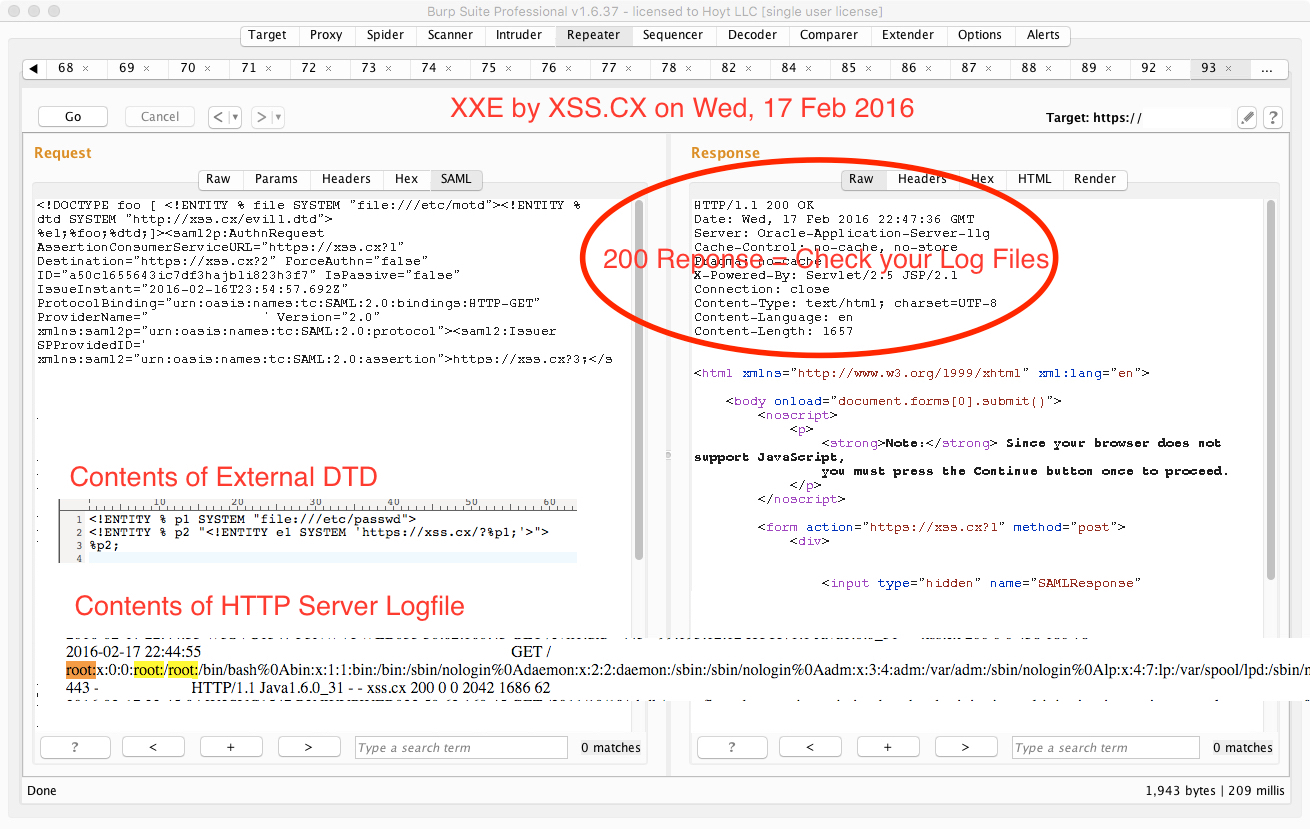Click 'Done' in status bar
This screenshot has height=829, width=1310.
(42, 790)
